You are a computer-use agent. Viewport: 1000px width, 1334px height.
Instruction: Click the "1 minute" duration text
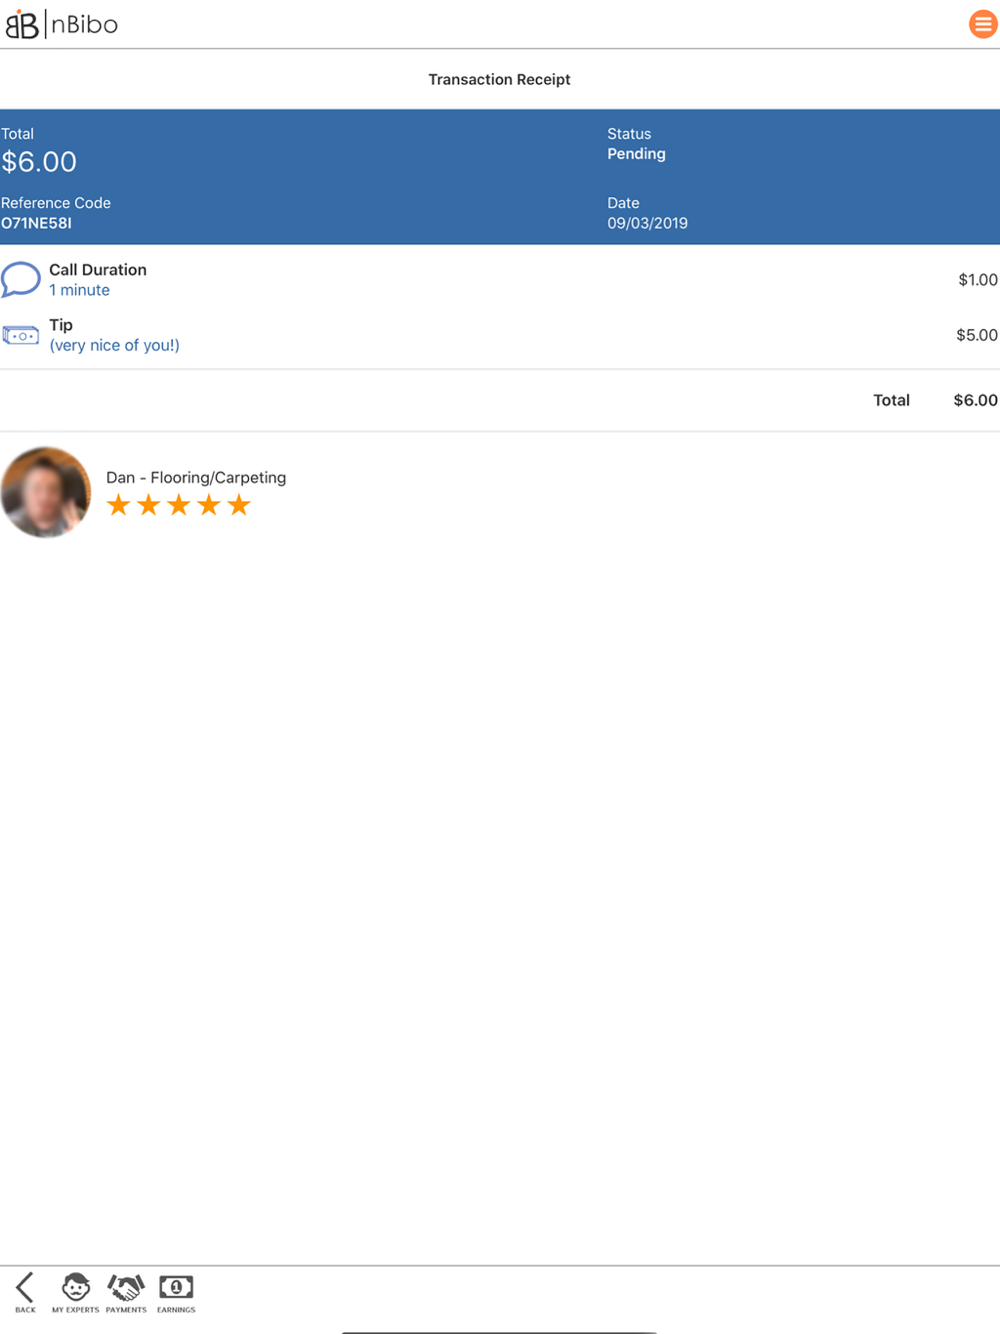(80, 290)
